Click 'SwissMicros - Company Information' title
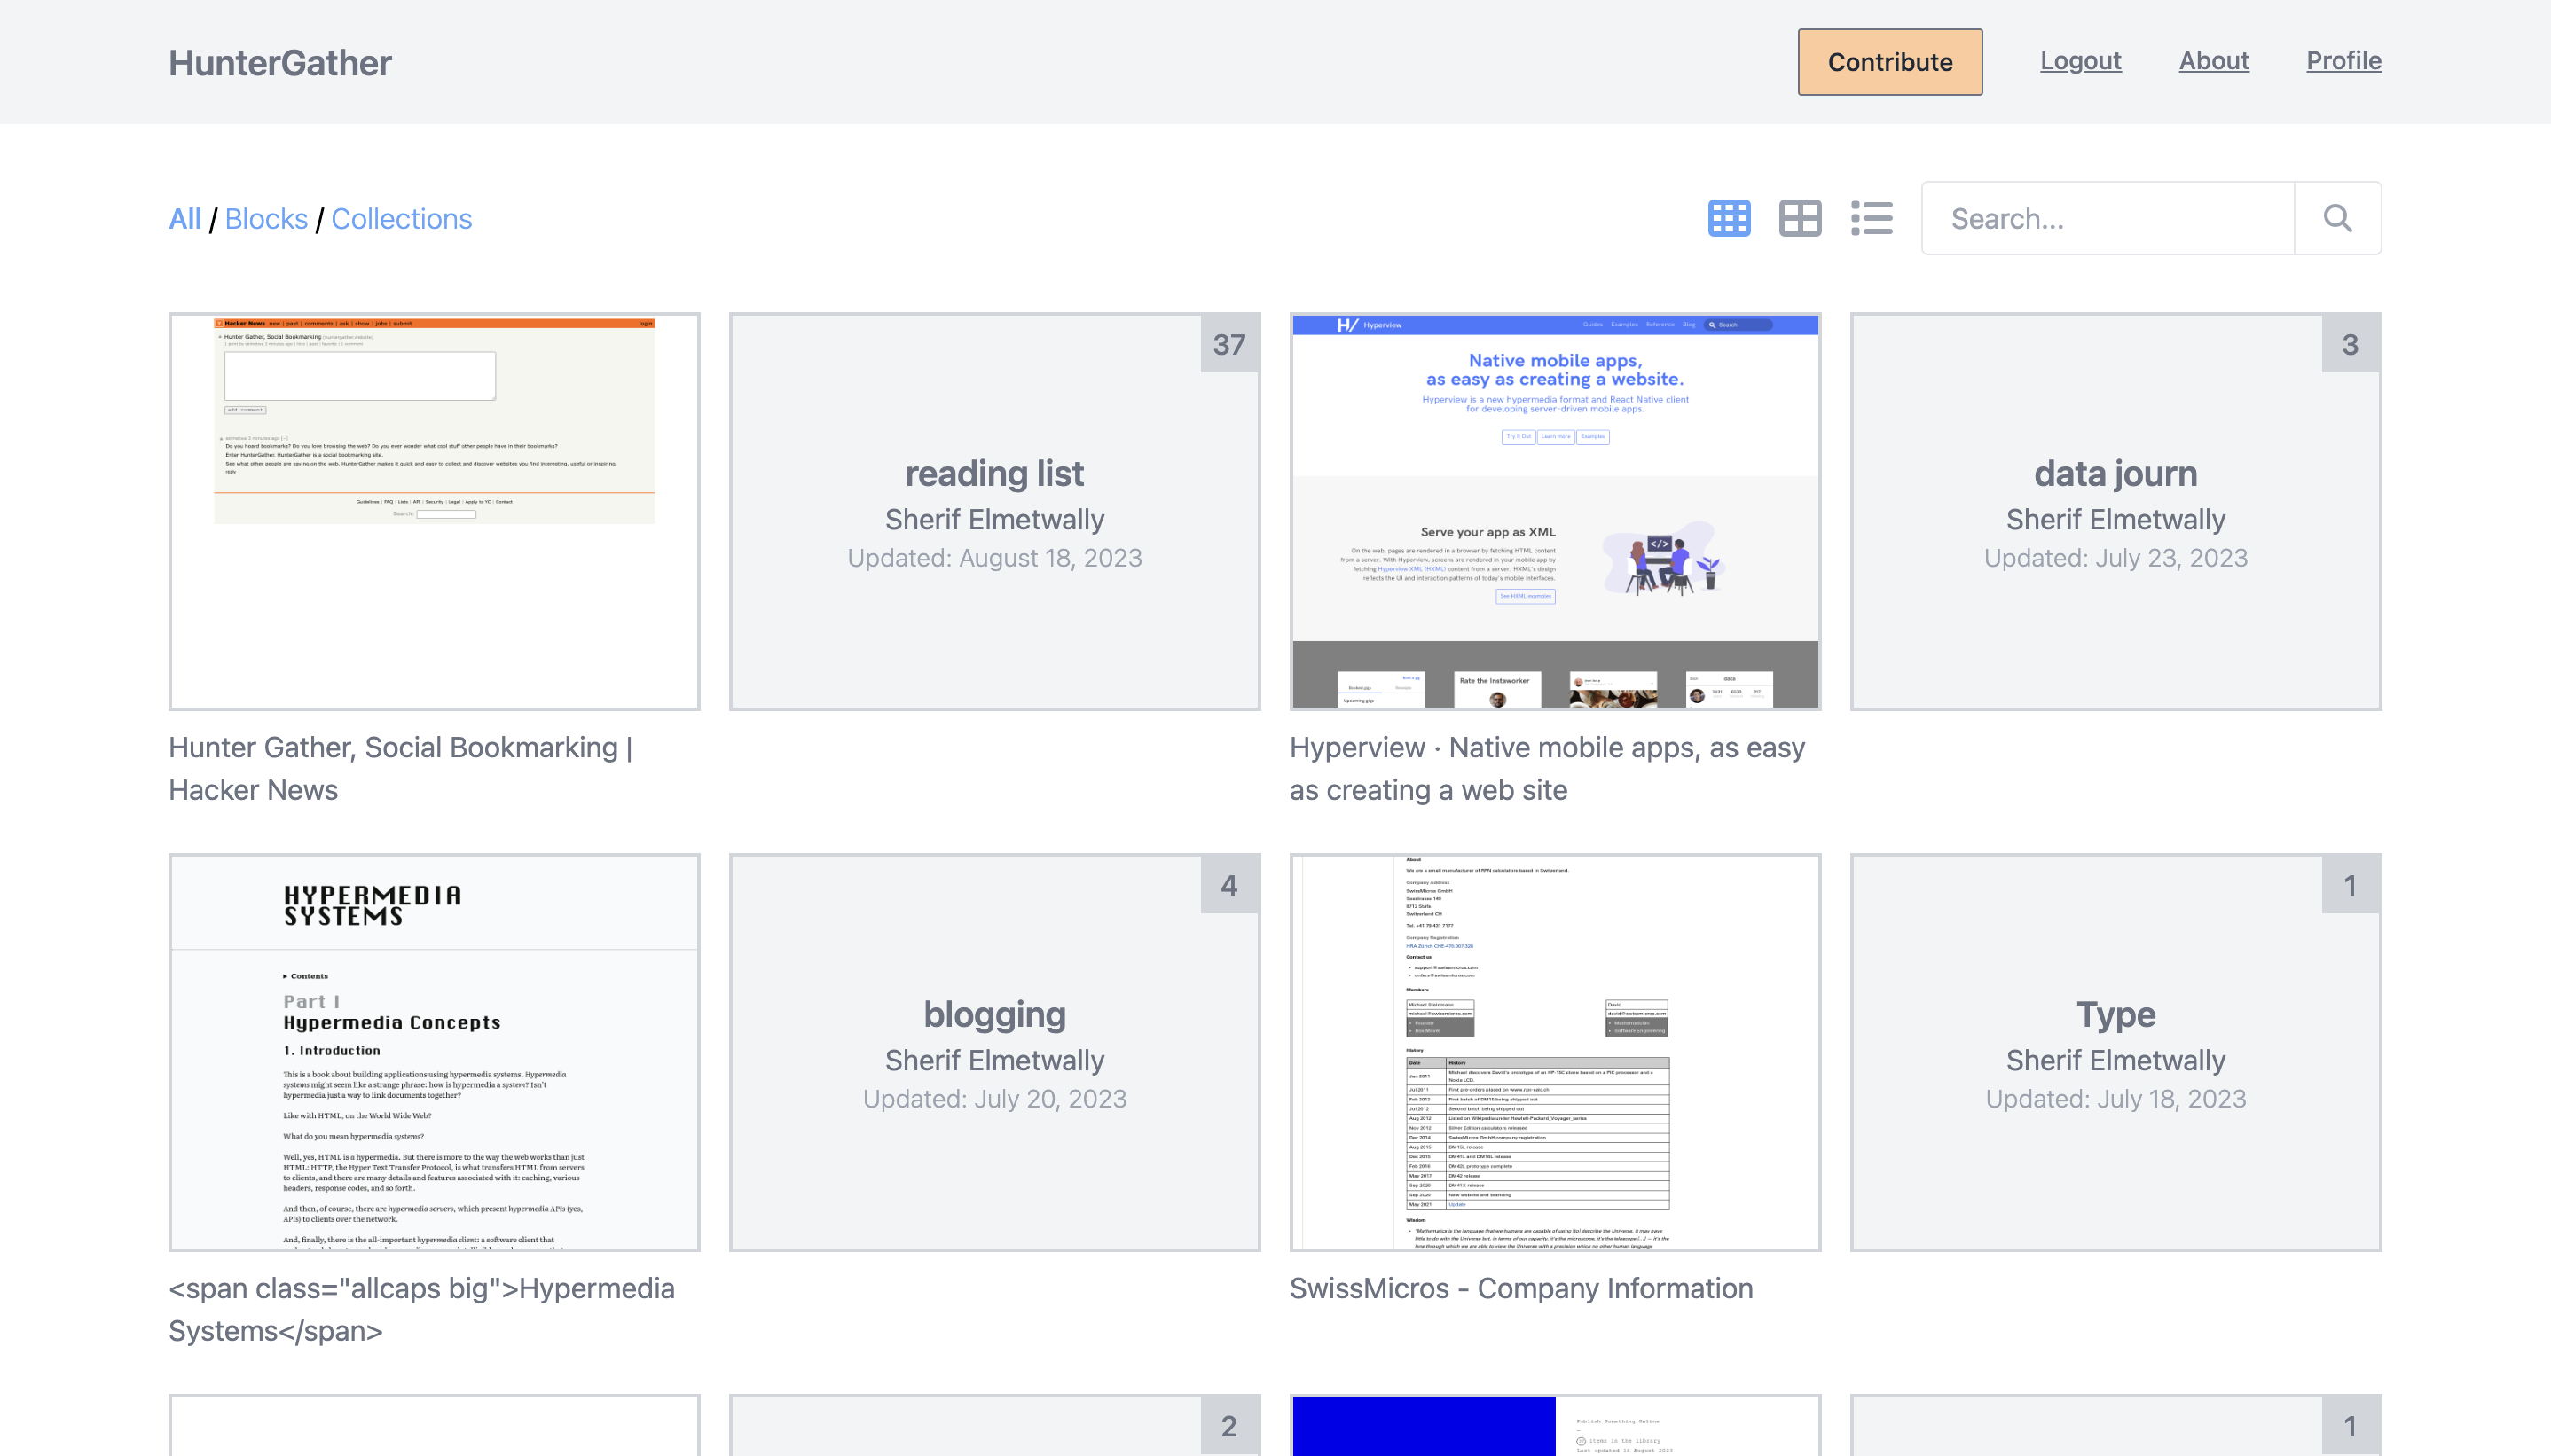 coord(1521,1288)
